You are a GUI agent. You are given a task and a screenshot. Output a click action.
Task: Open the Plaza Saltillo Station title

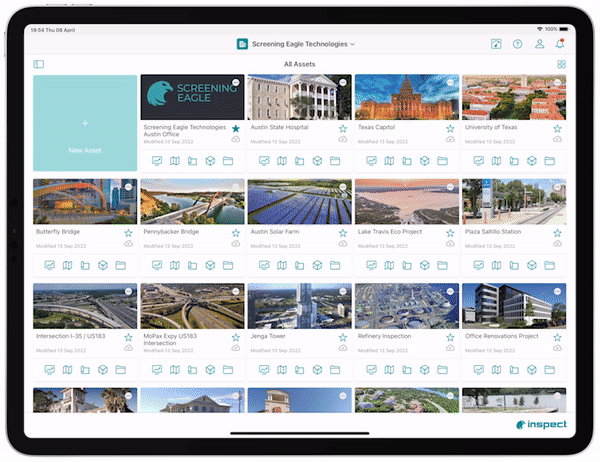(493, 232)
